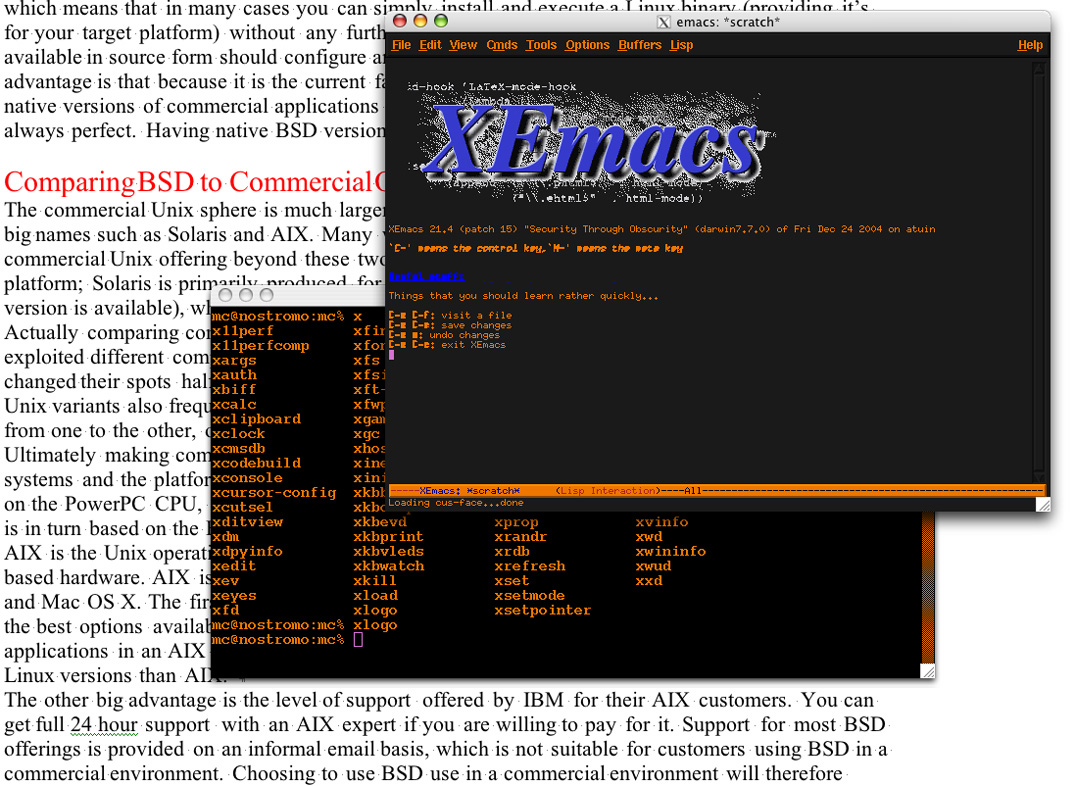Click the XEmacs vertical scrollbar trough
Image resolution: width=1075 pixels, height=786 pixels.
1039,273
